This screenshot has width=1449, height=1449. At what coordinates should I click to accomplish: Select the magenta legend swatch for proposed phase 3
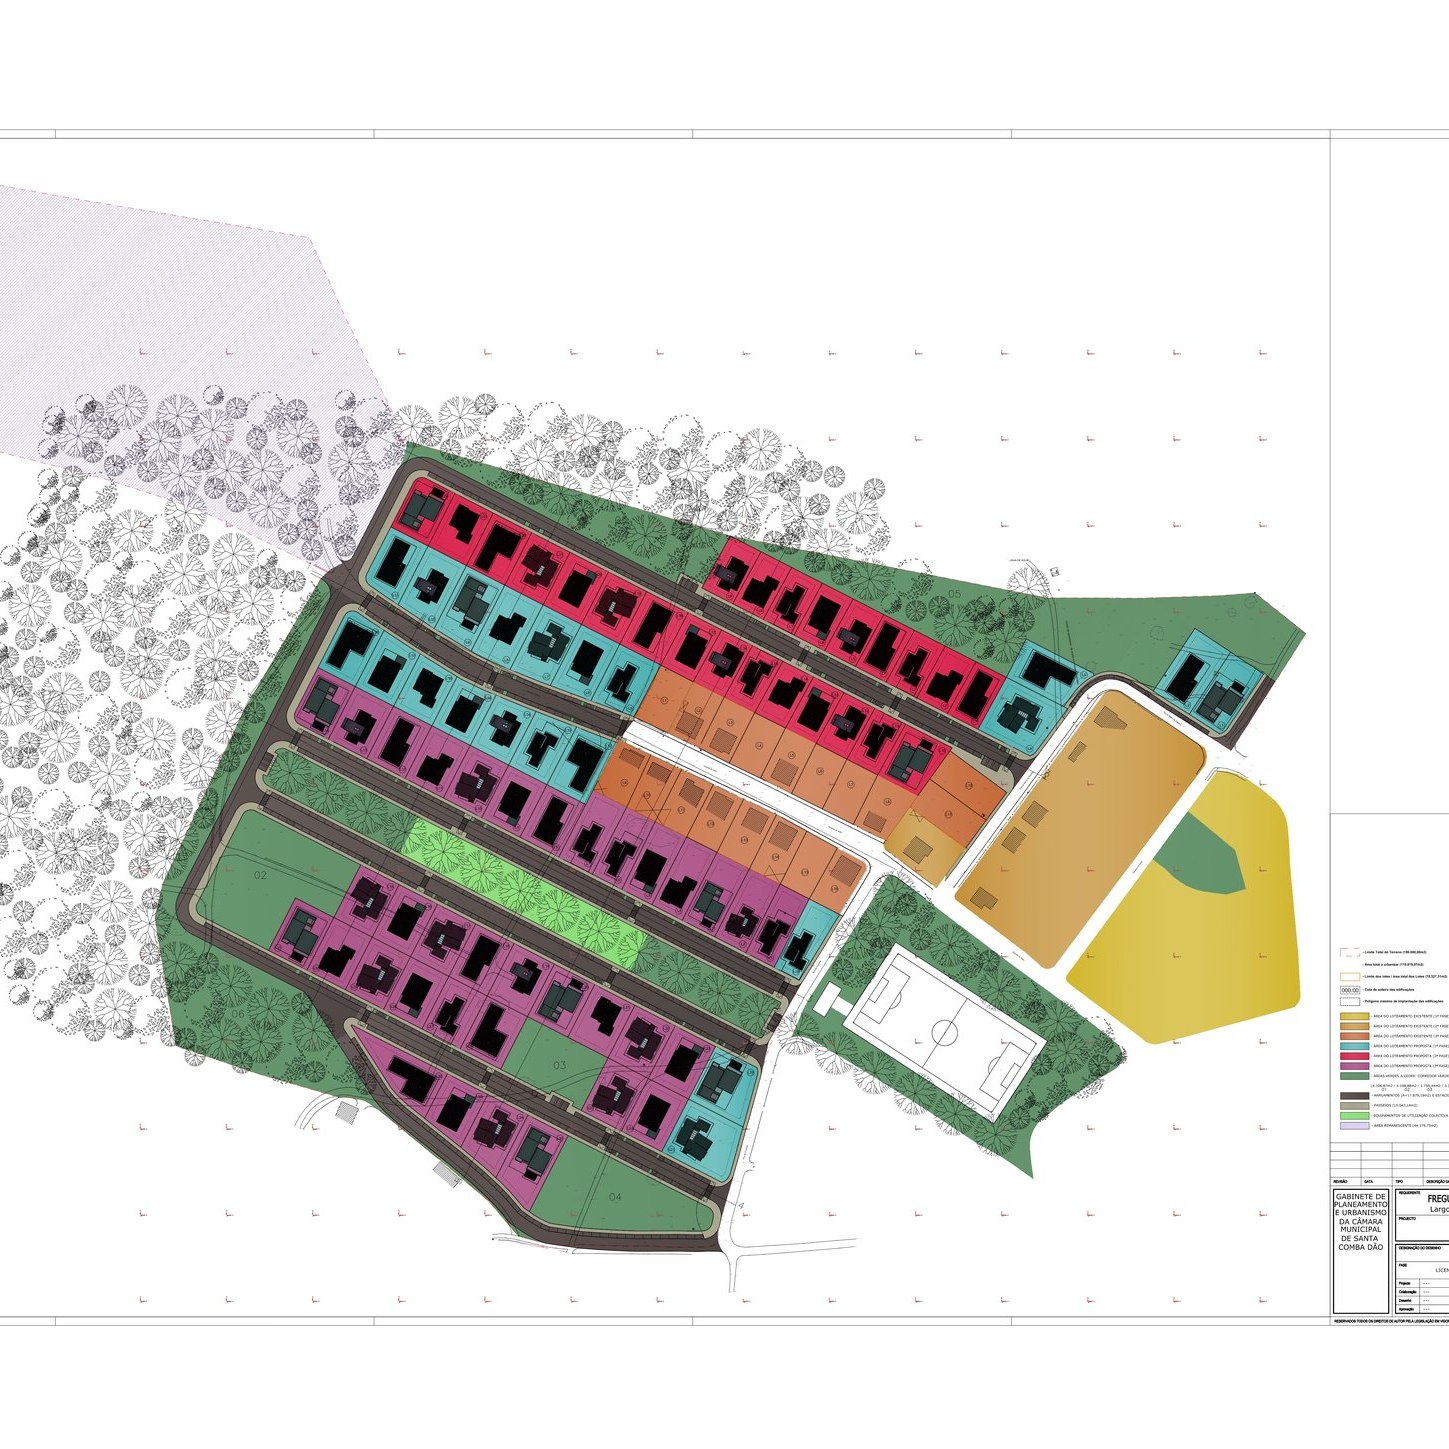[x=1354, y=1066]
